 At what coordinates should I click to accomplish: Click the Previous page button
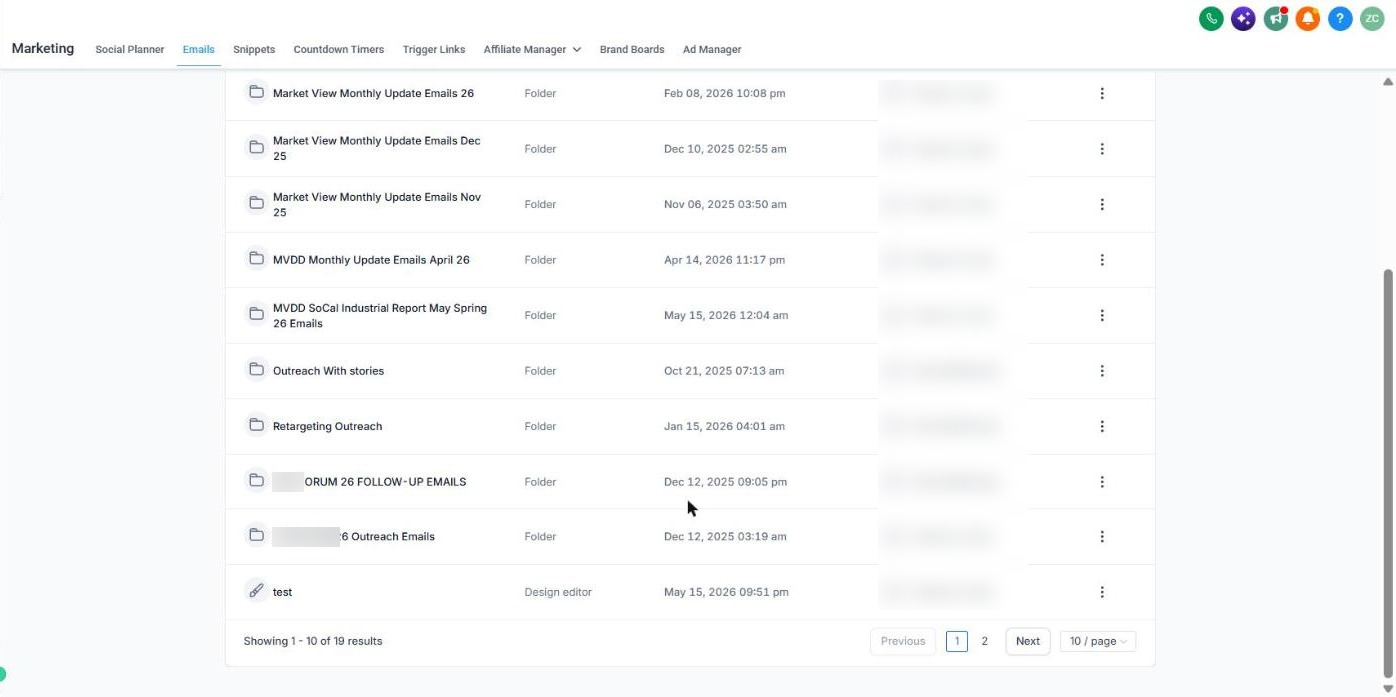click(903, 641)
